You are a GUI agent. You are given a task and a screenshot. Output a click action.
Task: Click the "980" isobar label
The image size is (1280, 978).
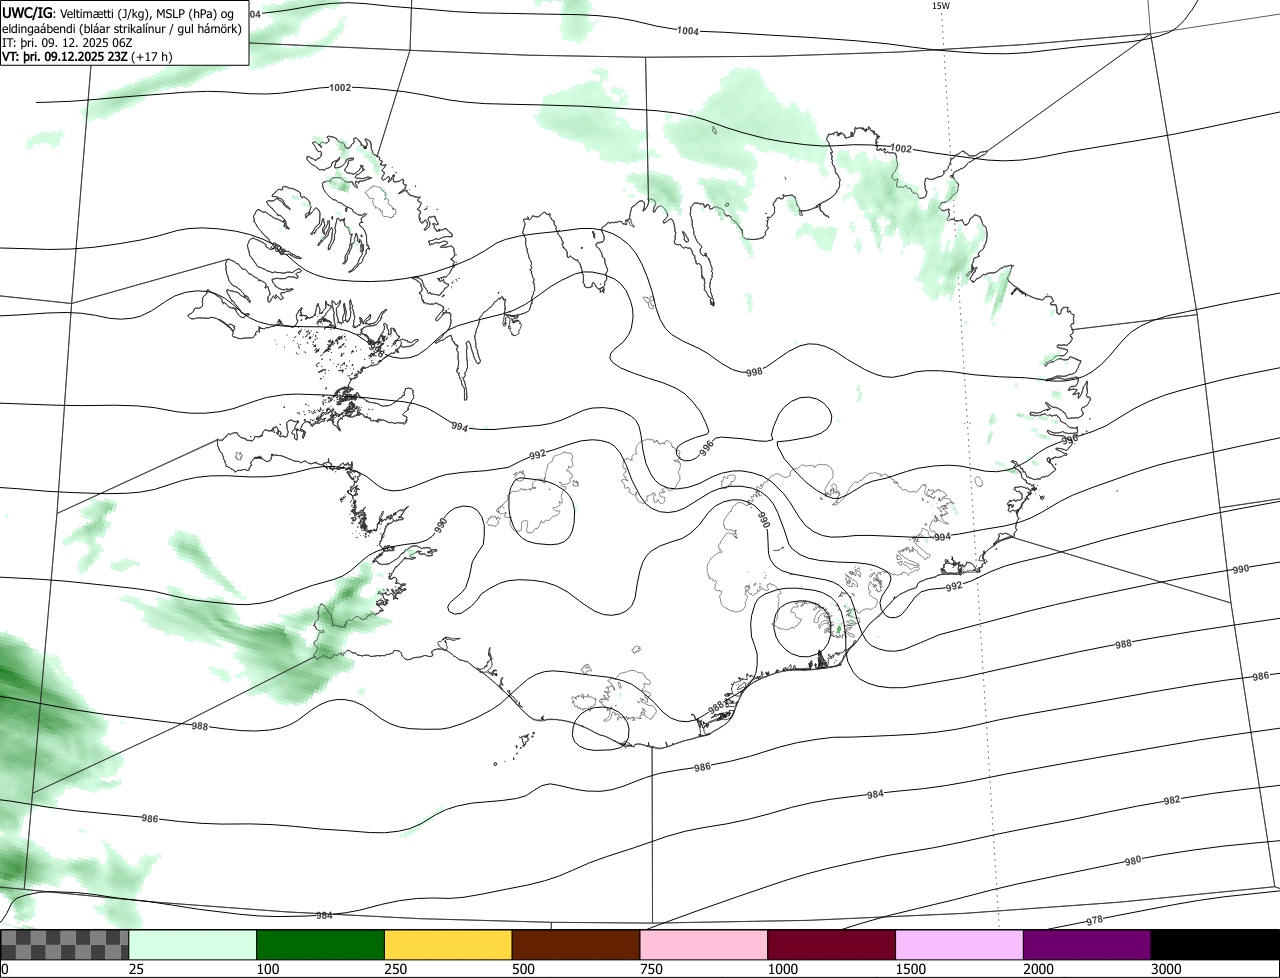1133,861
